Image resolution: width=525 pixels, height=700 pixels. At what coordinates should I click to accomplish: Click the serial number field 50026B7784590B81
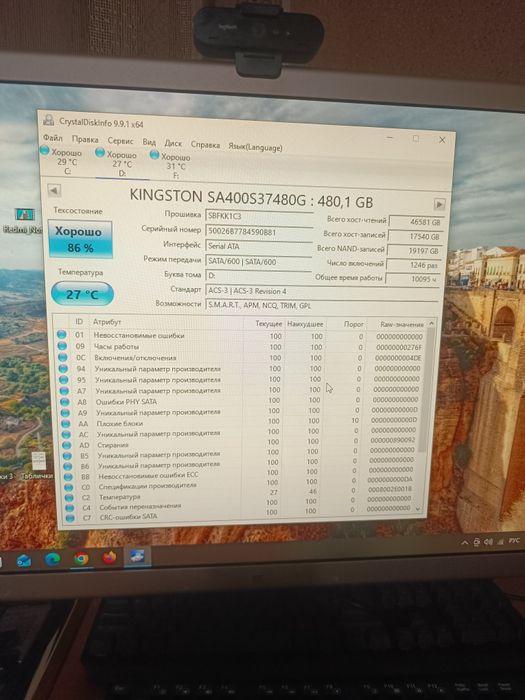coord(259,231)
